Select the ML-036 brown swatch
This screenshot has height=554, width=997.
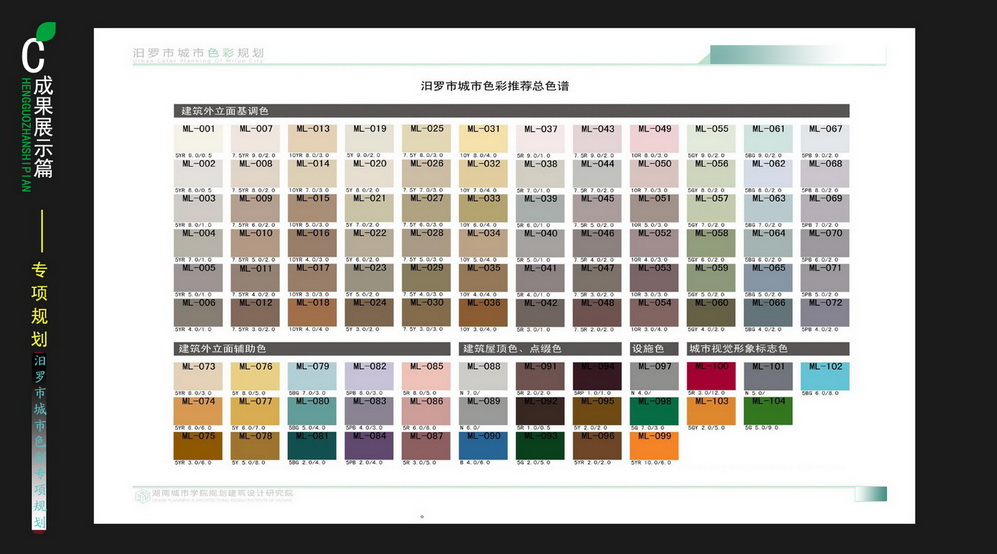pyautogui.click(x=483, y=312)
